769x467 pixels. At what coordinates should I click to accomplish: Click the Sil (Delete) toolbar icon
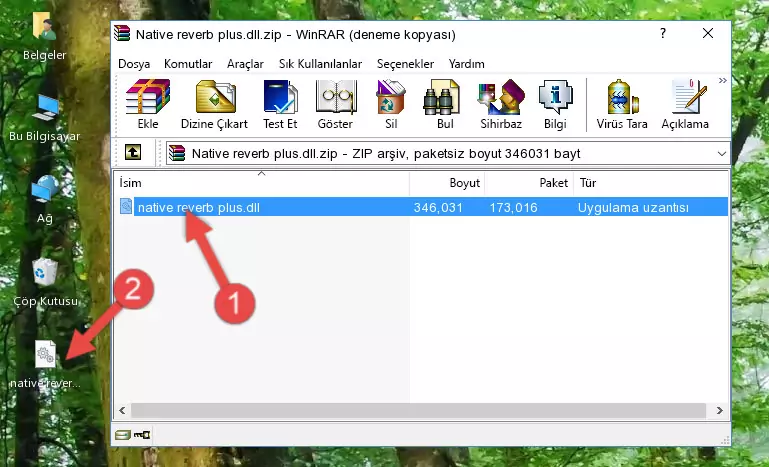(391, 104)
